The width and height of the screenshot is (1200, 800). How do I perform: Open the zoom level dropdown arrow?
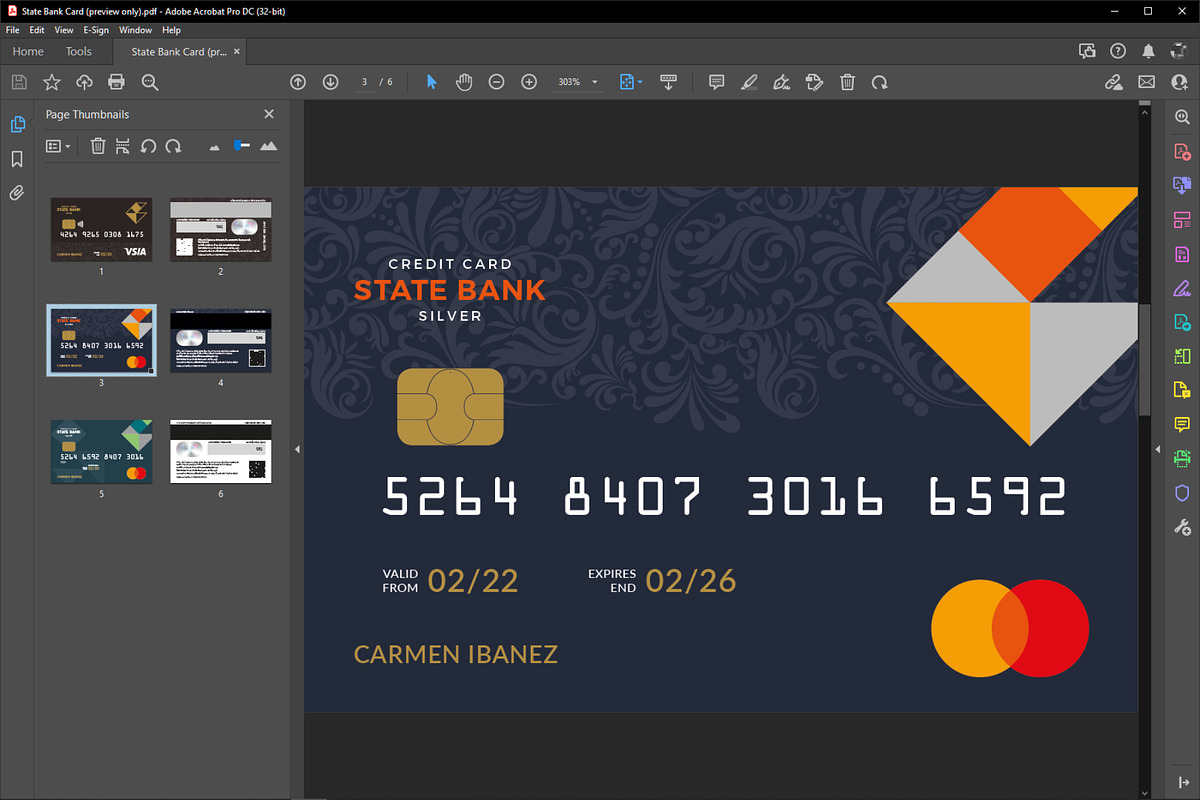click(595, 82)
